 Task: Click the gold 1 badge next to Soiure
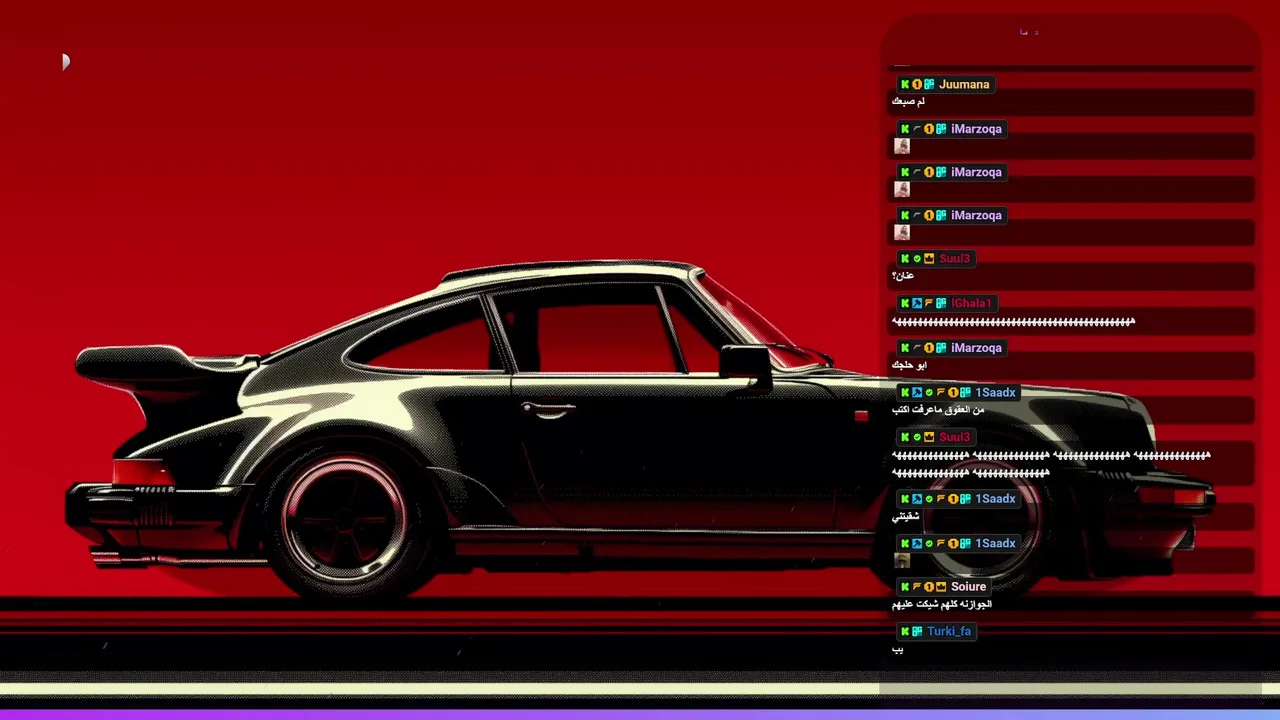click(929, 587)
